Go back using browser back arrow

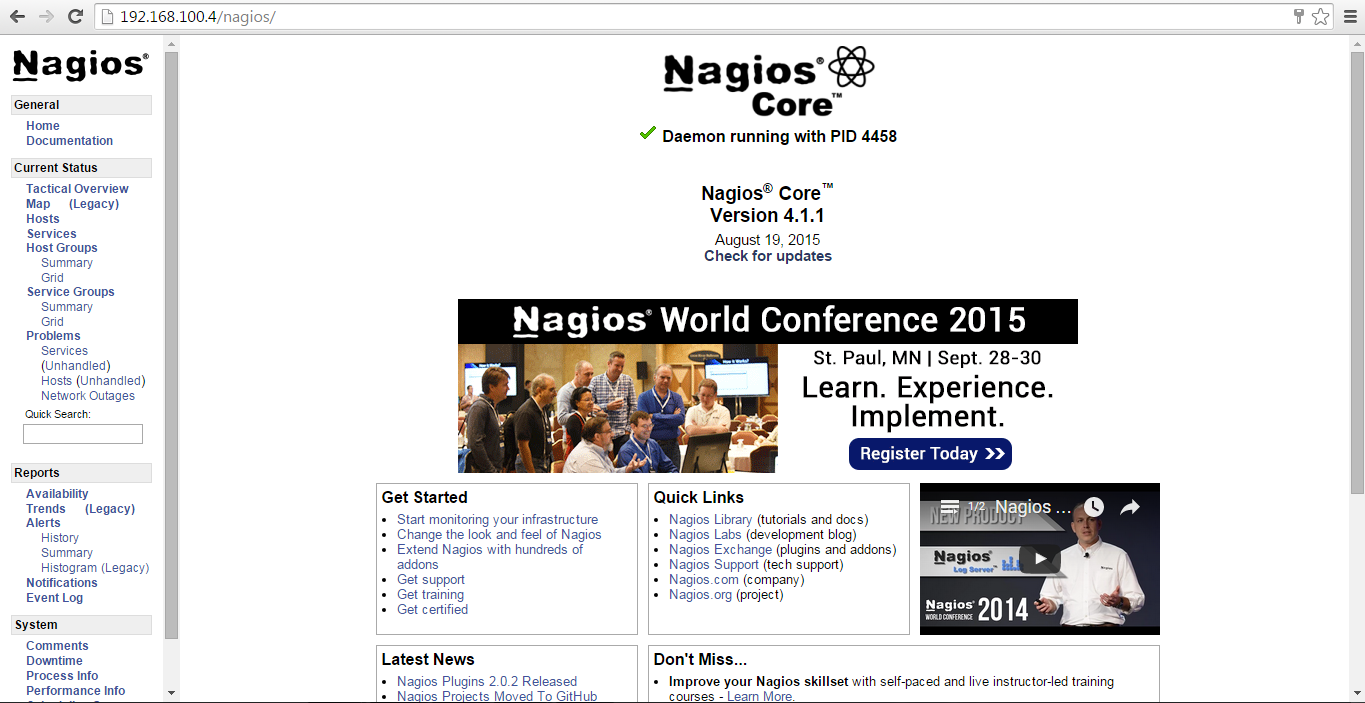(18, 16)
